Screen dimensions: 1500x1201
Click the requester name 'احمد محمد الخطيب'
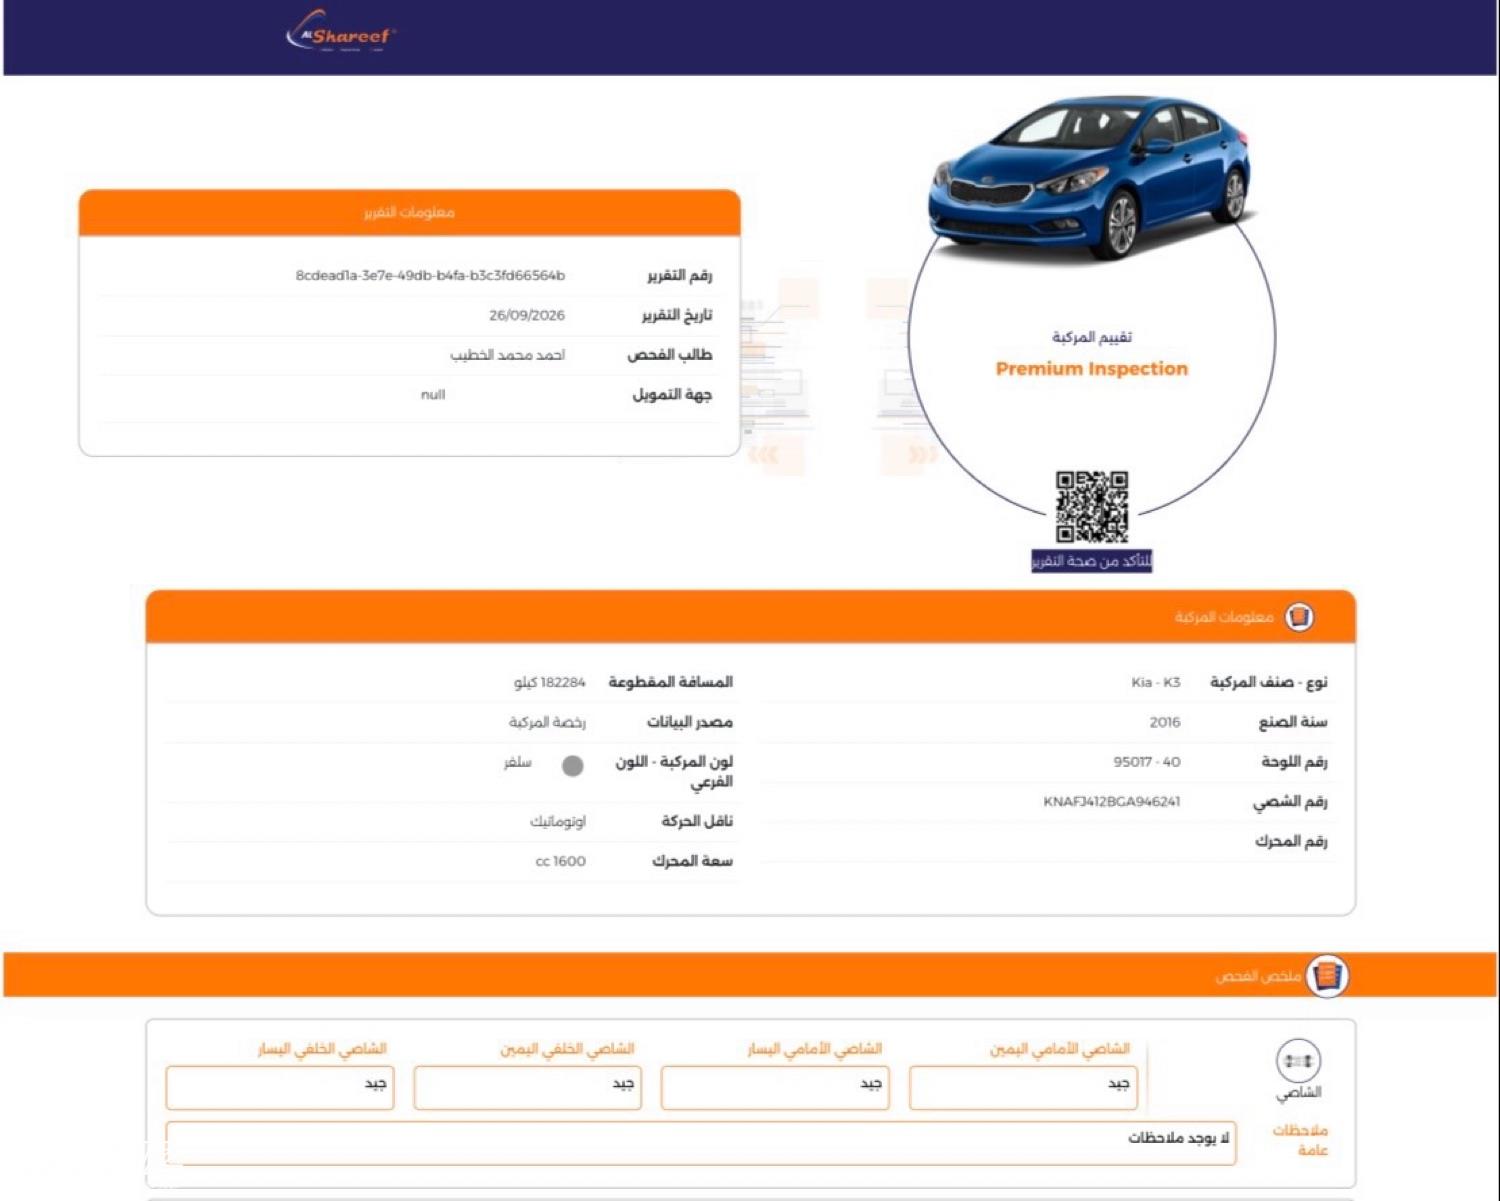pyautogui.click(x=507, y=355)
